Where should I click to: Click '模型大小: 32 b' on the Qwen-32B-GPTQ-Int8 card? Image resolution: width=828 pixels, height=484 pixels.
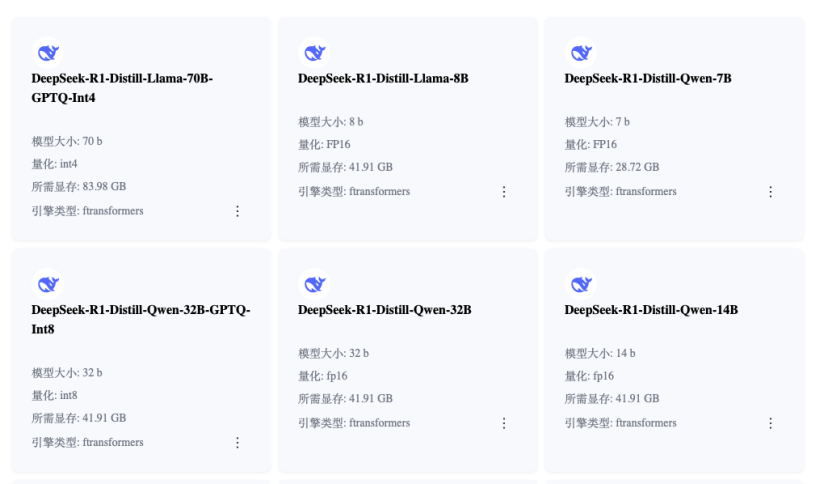pos(67,372)
